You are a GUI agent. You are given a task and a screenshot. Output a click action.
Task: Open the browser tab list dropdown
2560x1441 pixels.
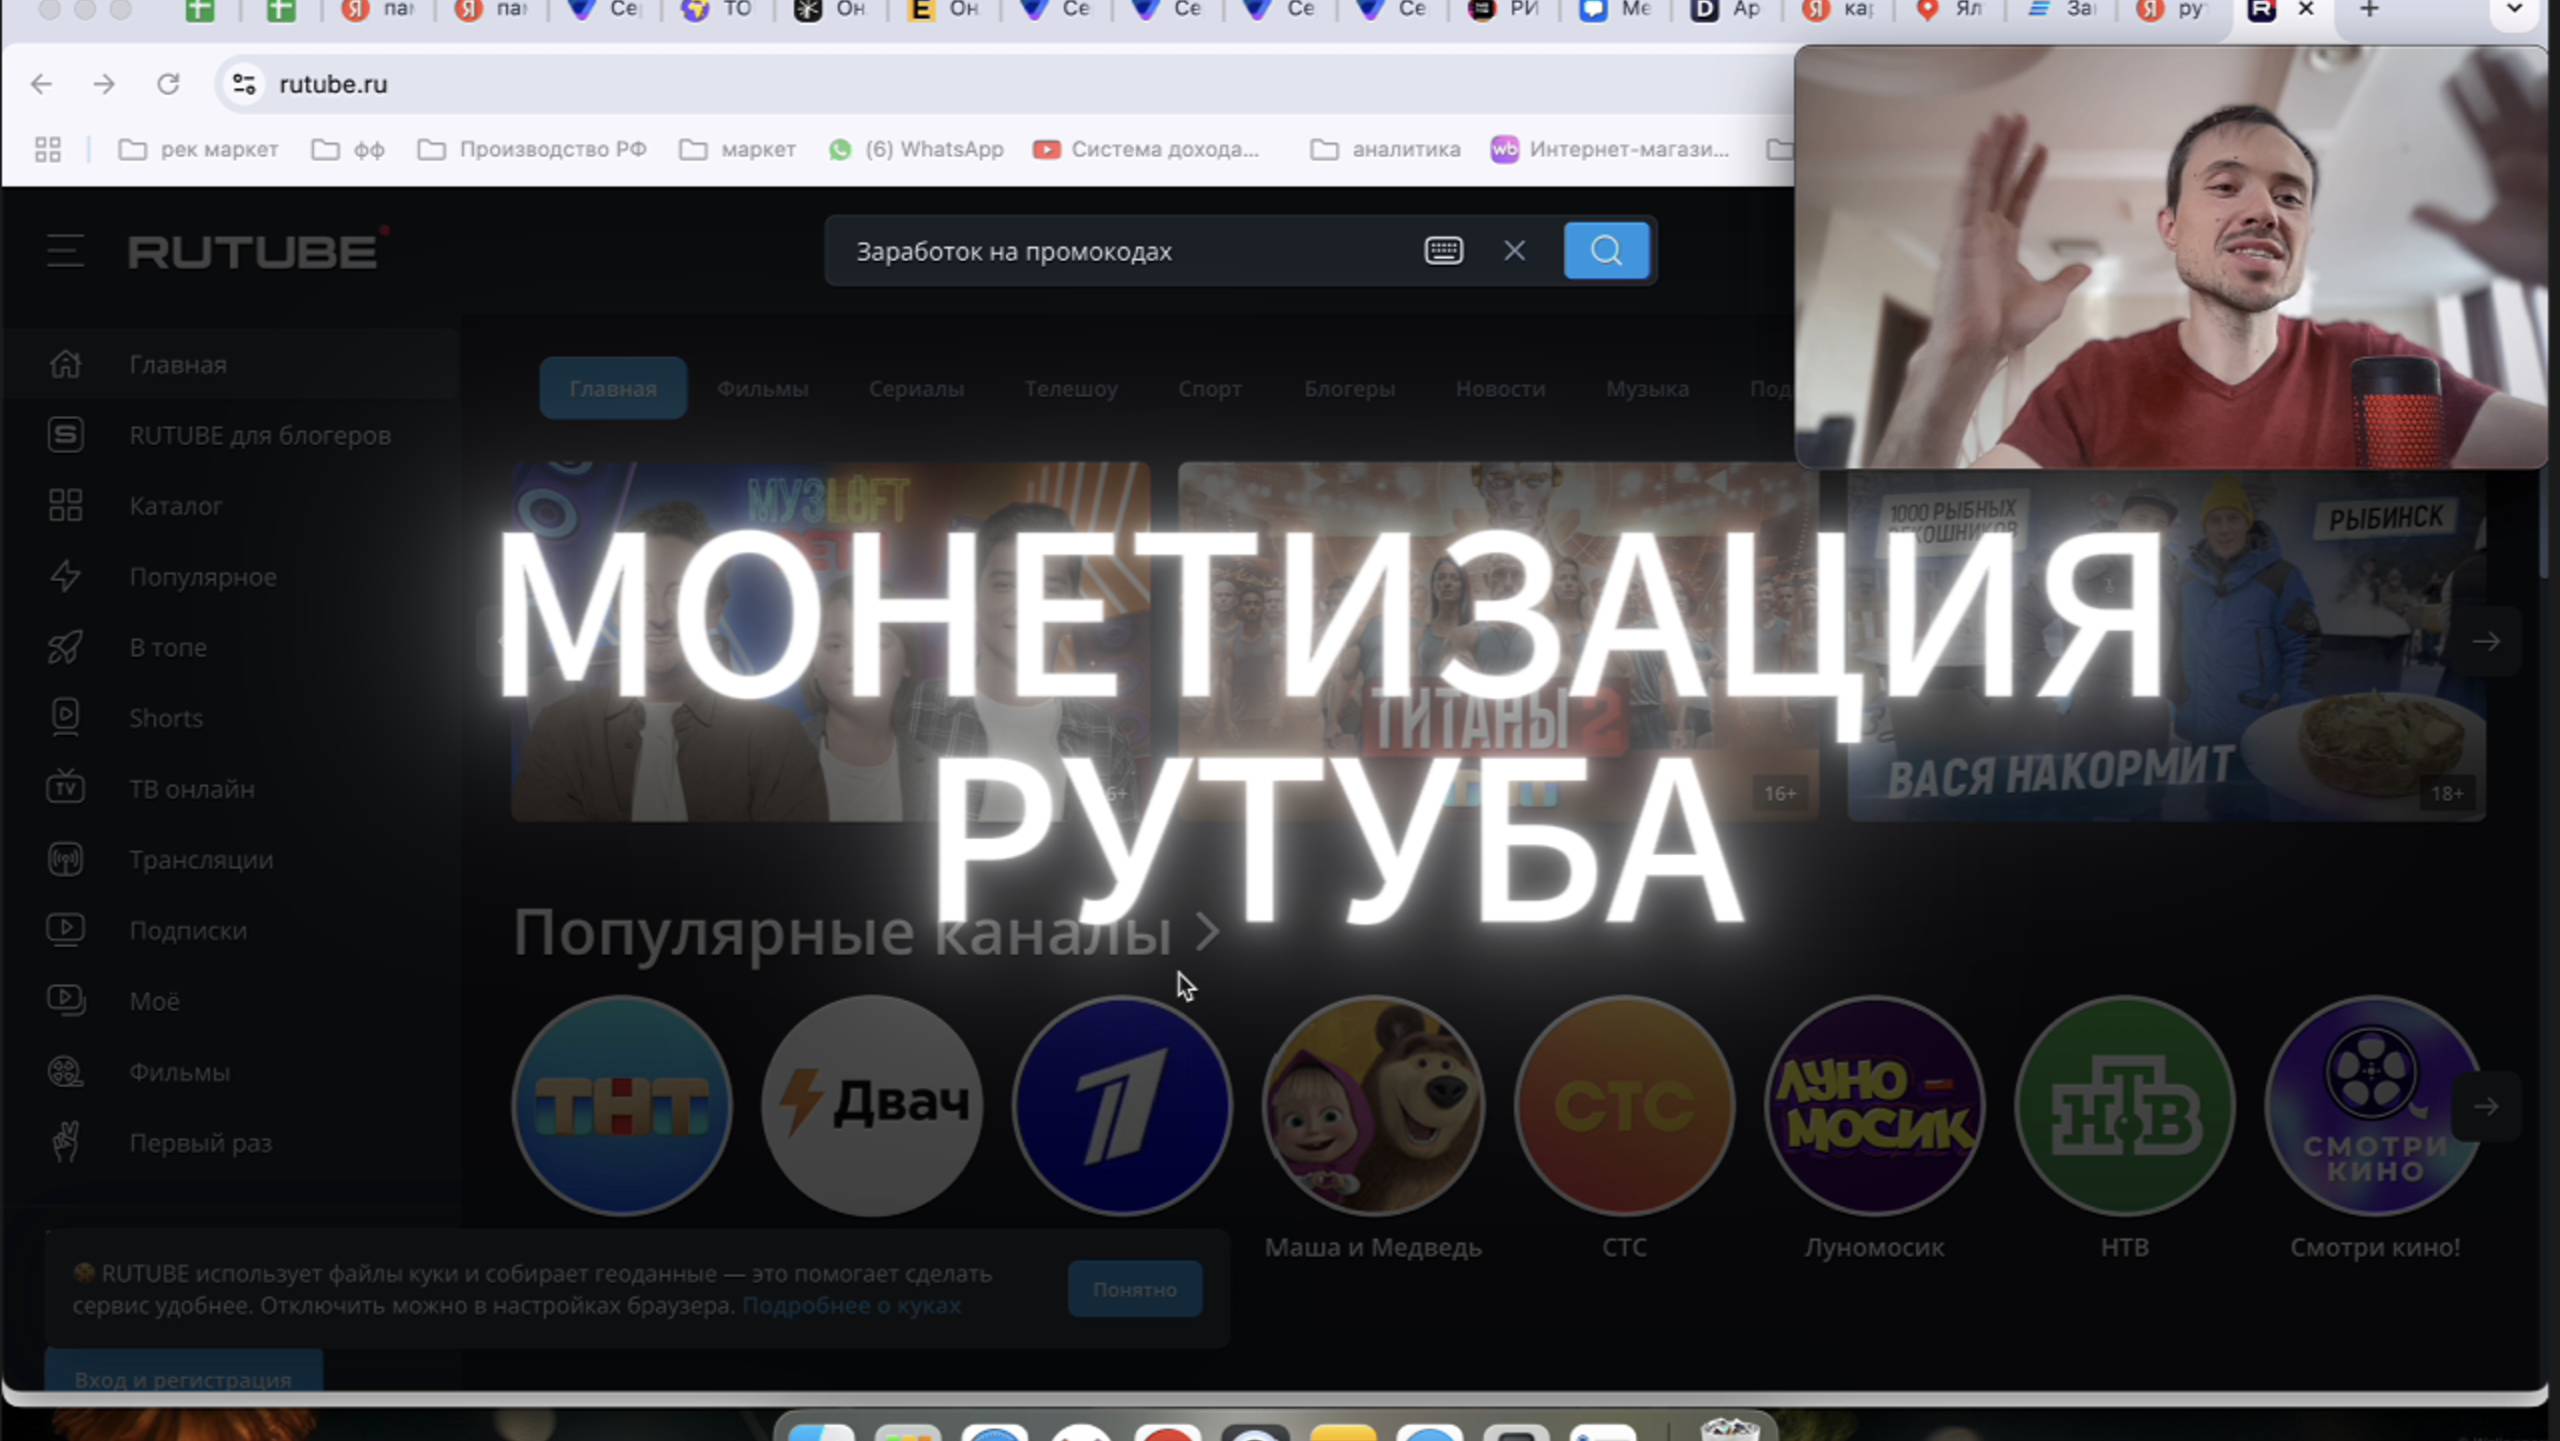tap(2514, 10)
